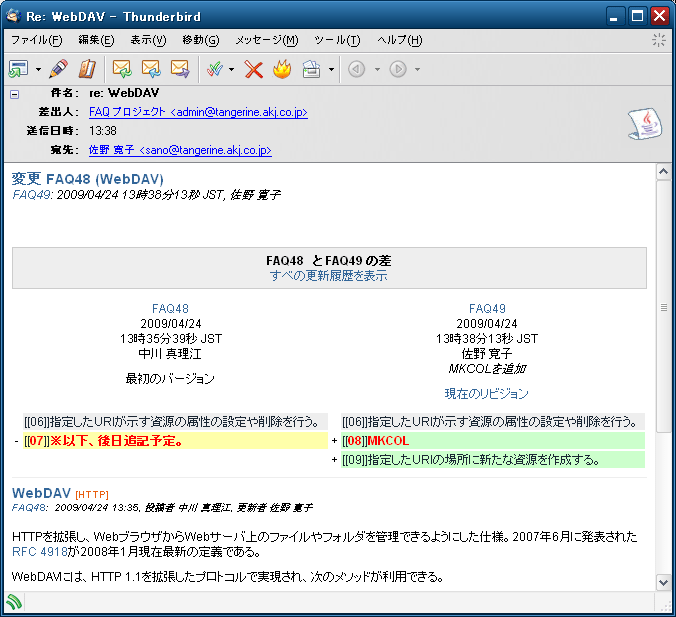The height and width of the screenshot is (617, 676).
Task: Click the removed line [[07]]※以下、後日追記予定。
Action: 175,441
